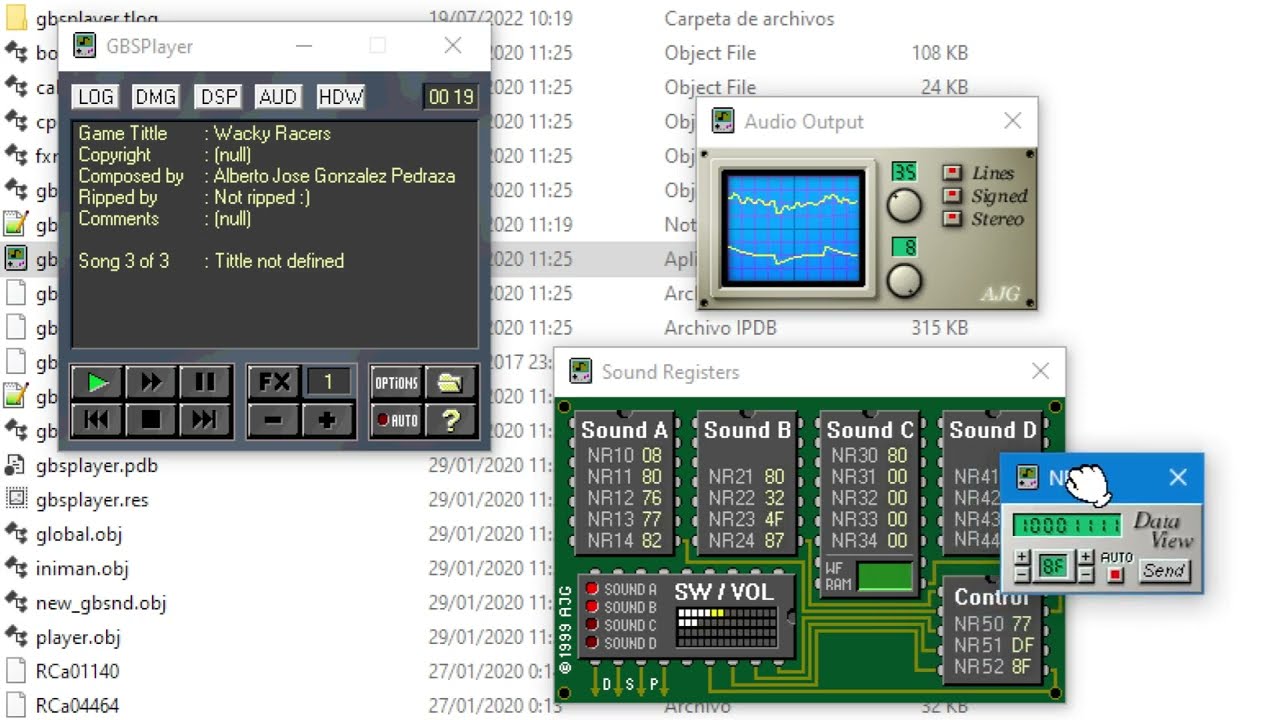The image size is (1280, 720).
Task: Toggle the SOUND B red LED
Action: pos(592,607)
